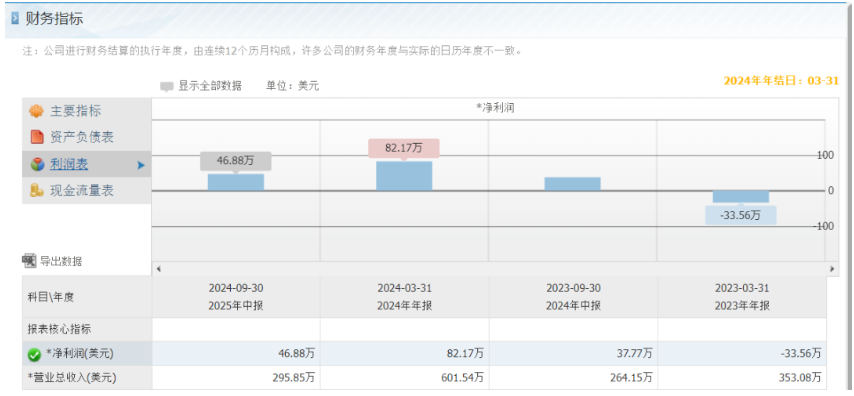Click the chart scrollbar left arrow
Viewport: 854px width, 396px height.
(158, 269)
